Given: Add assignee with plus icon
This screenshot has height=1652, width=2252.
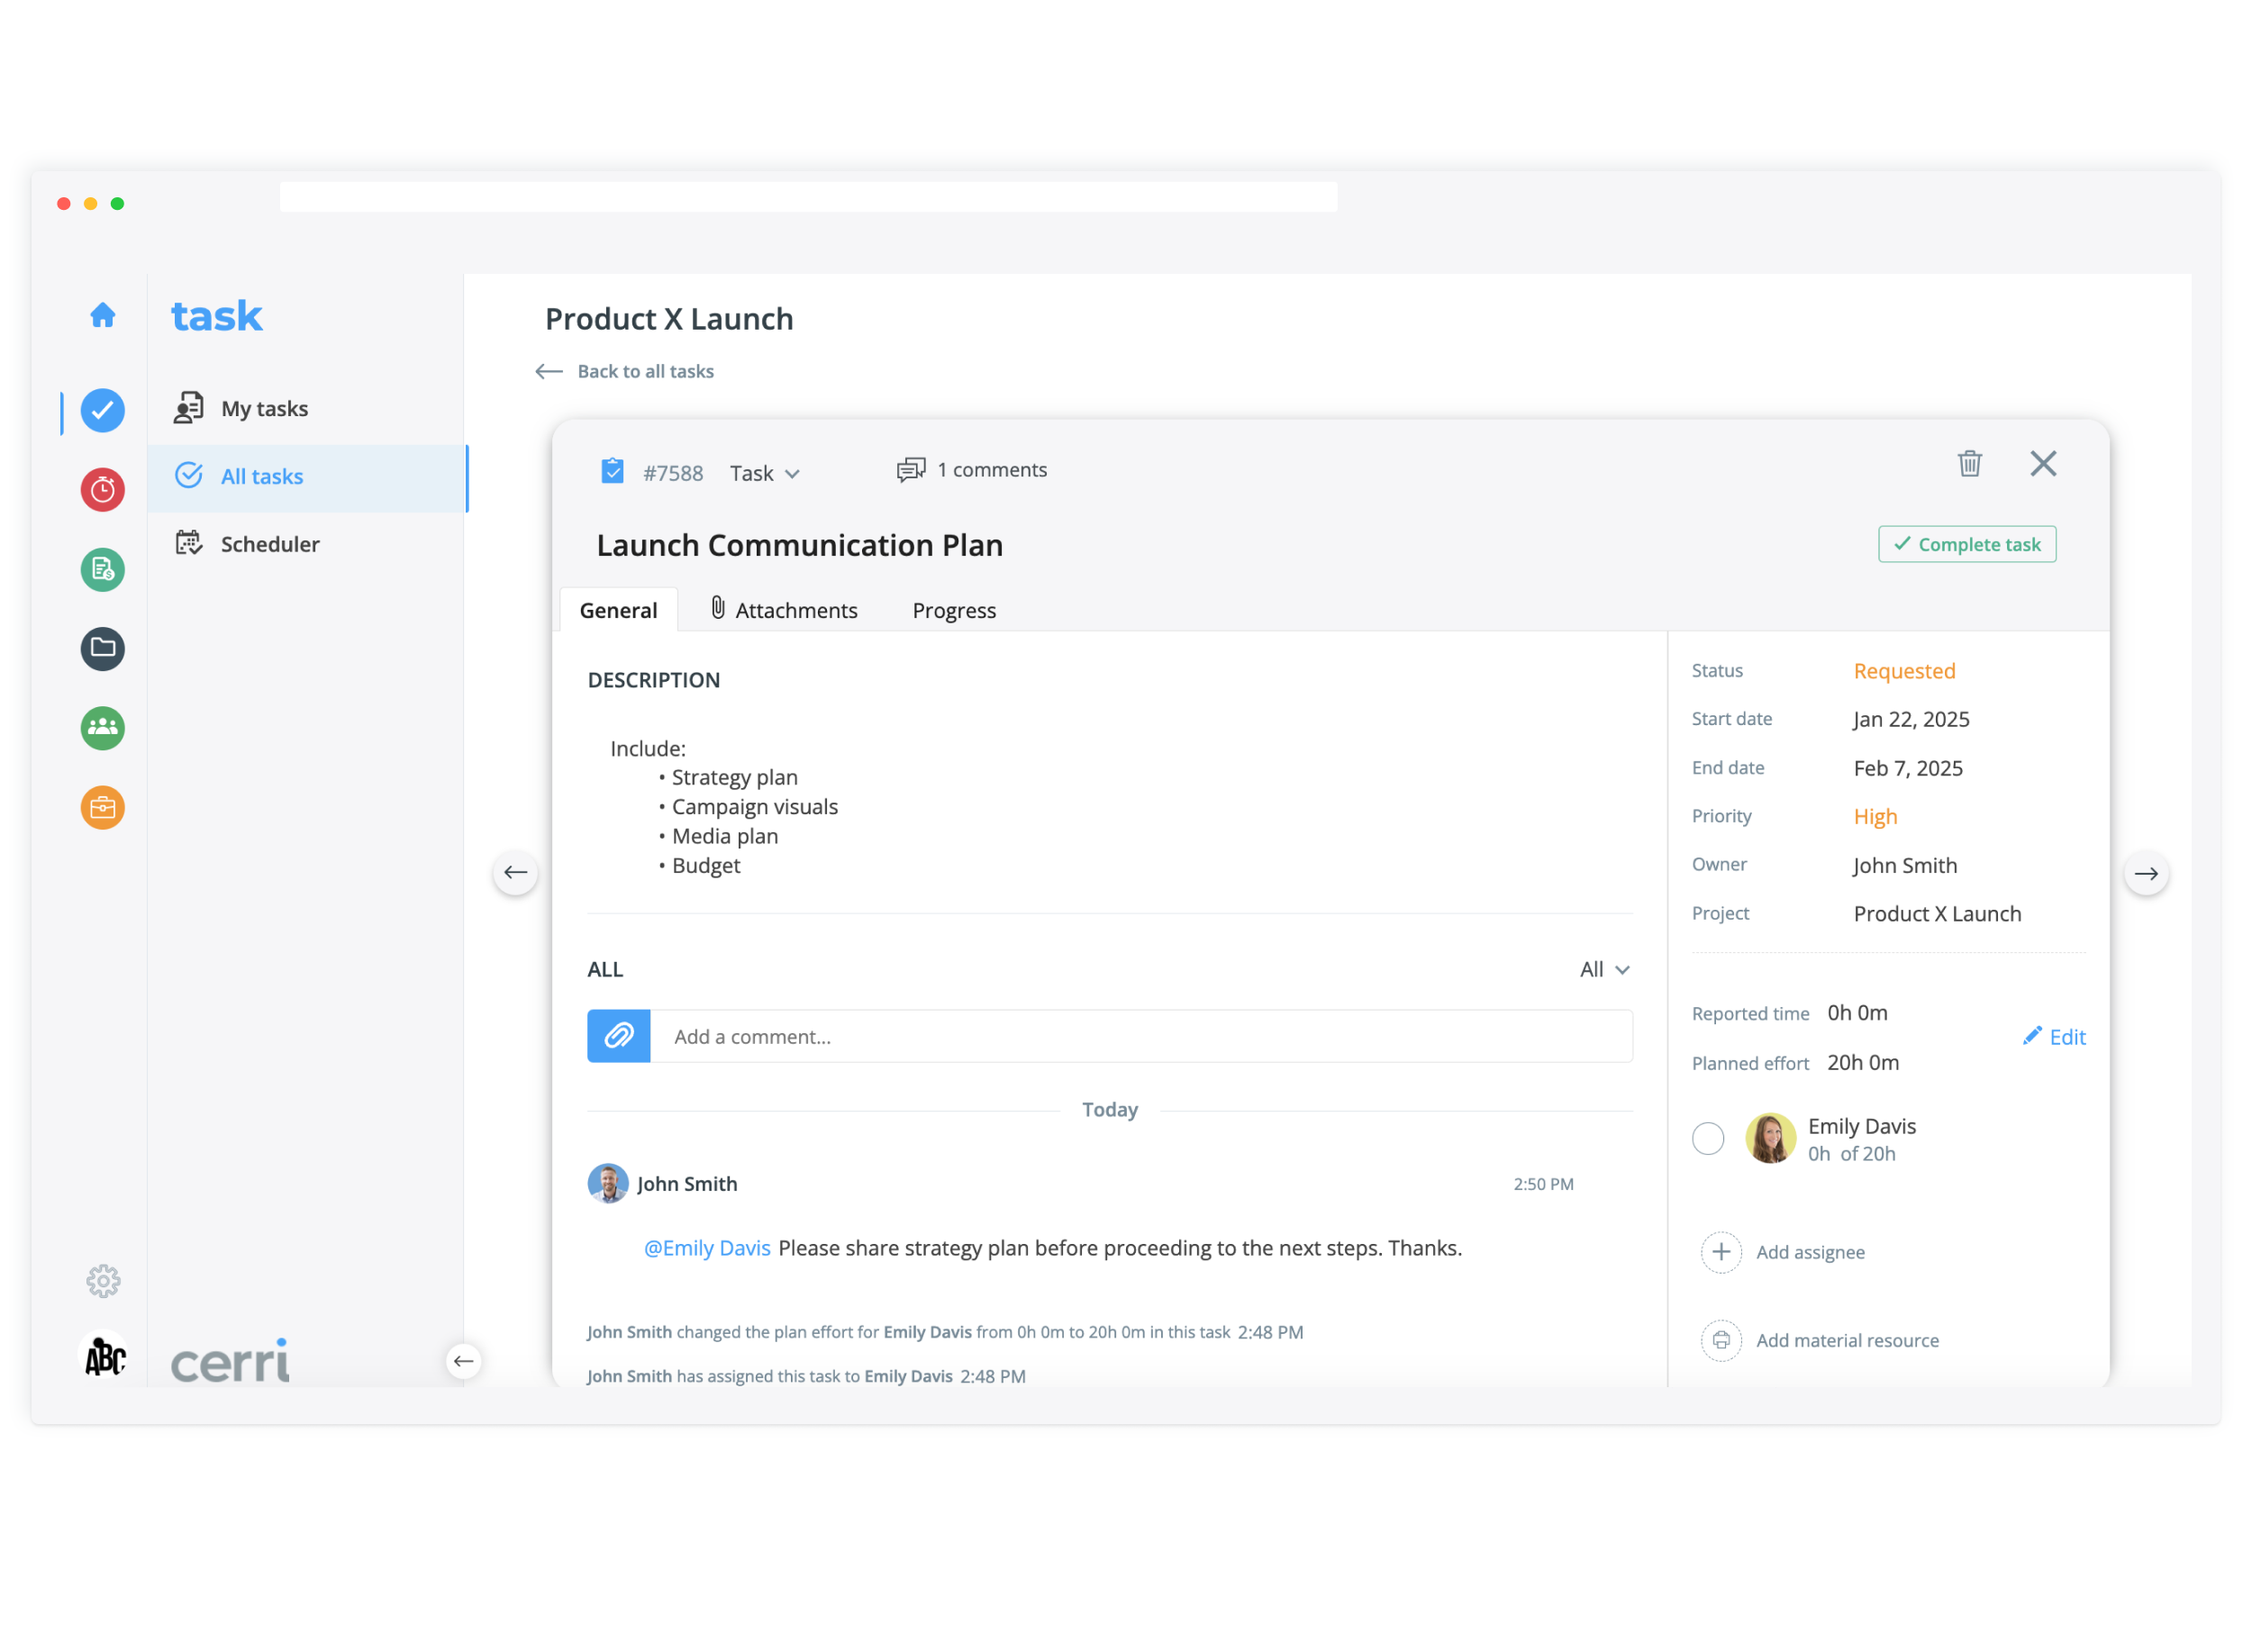Looking at the screenshot, I should click(1721, 1252).
